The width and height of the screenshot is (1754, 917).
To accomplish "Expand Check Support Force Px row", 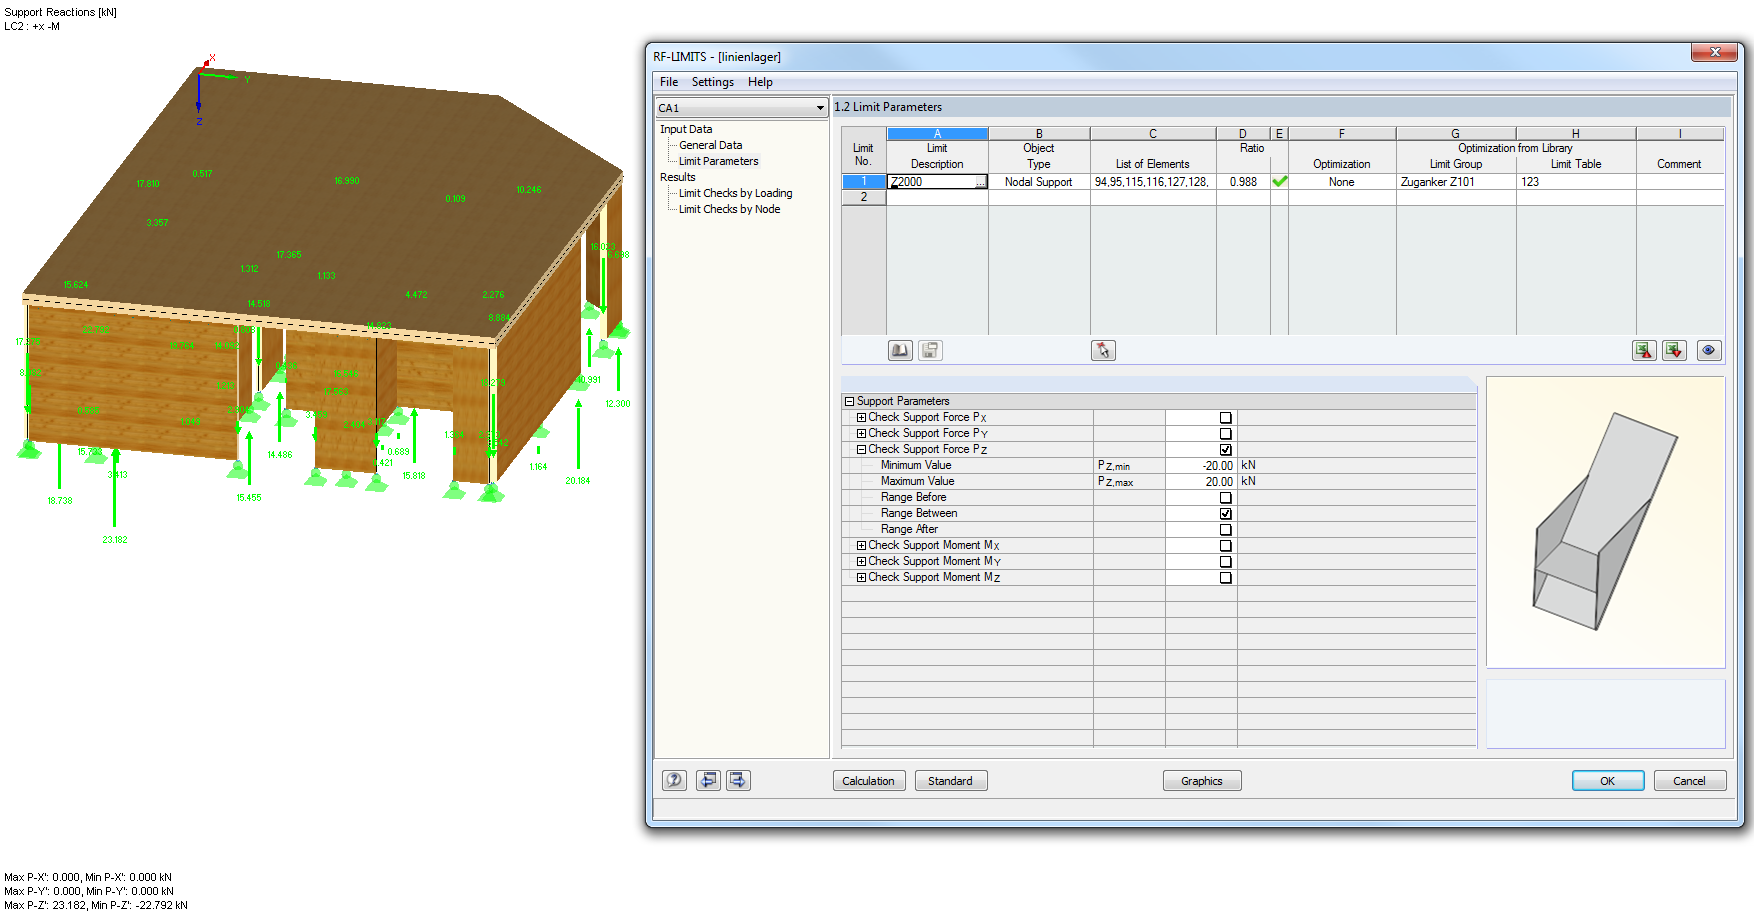I will (861, 418).
